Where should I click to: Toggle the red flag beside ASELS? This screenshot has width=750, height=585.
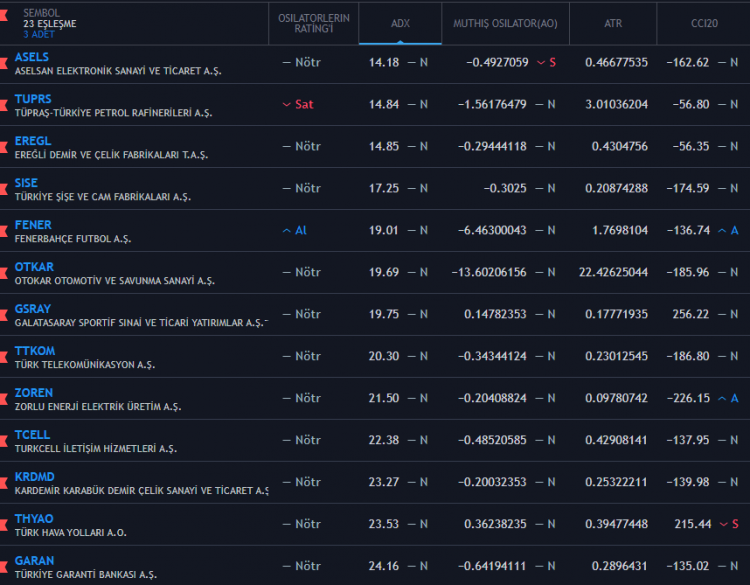click(3, 63)
